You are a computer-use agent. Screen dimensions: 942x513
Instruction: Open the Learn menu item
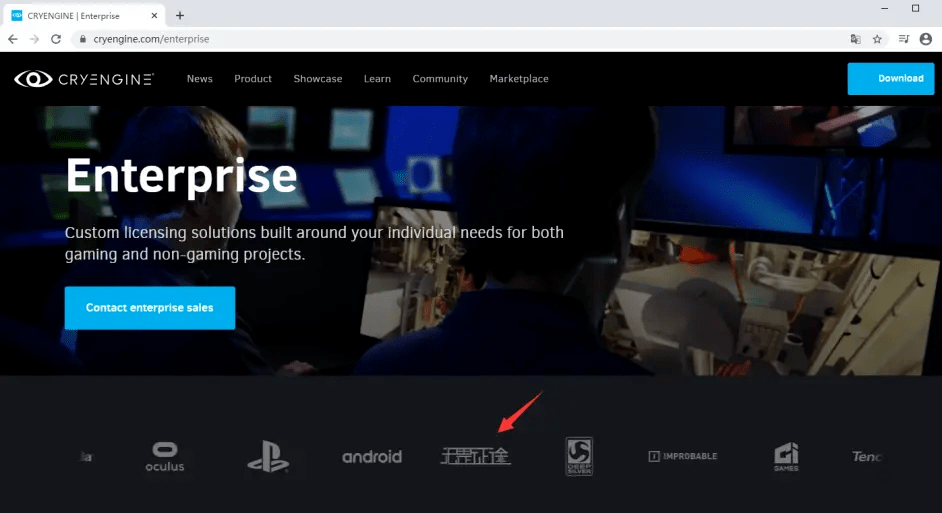pos(377,79)
